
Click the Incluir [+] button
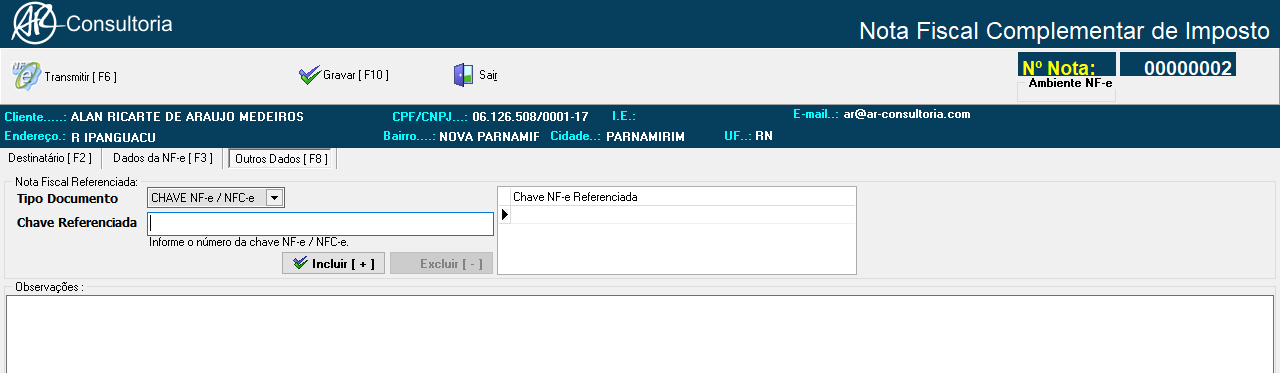(334, 263)
